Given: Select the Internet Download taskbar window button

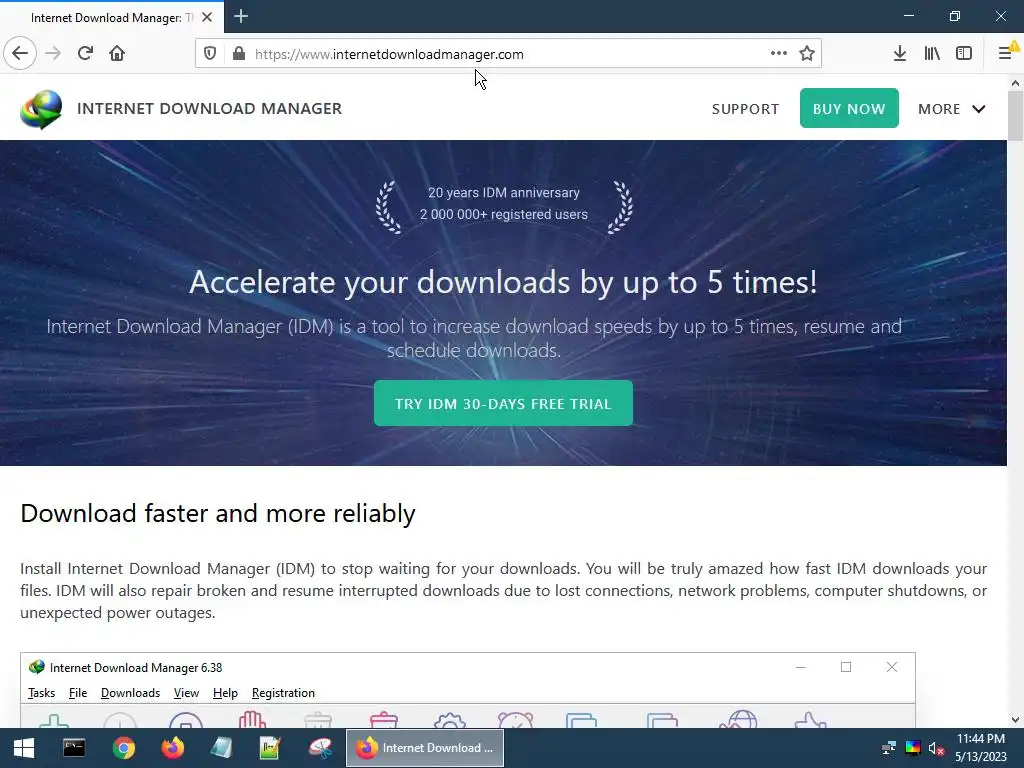Looking at the screenshot, I should click(425, 748).
